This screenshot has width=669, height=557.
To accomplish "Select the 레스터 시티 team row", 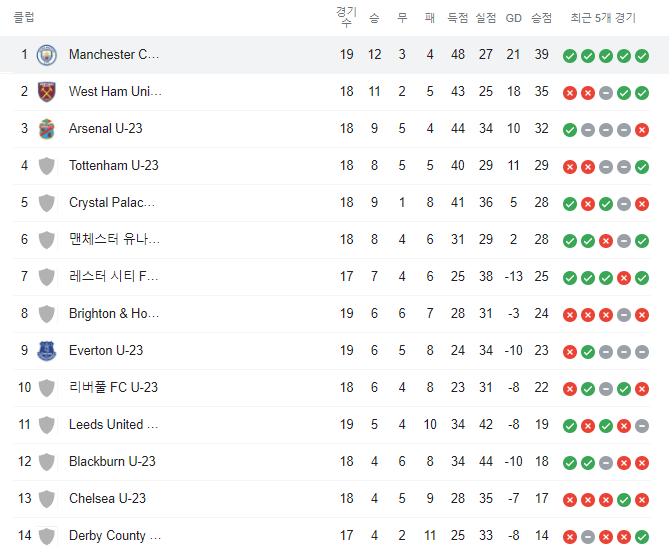I will 332,277.
